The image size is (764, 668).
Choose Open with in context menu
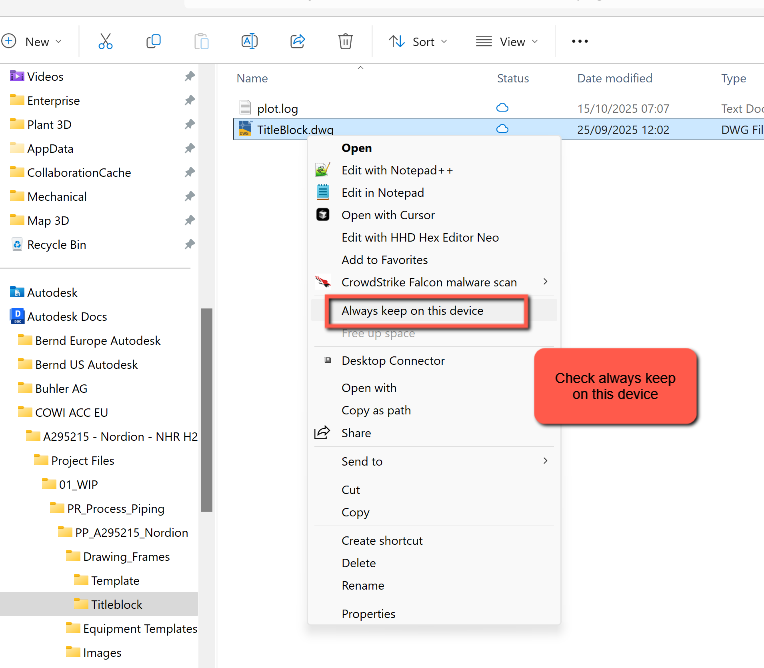pyautogui.click(x=369, y=388)
